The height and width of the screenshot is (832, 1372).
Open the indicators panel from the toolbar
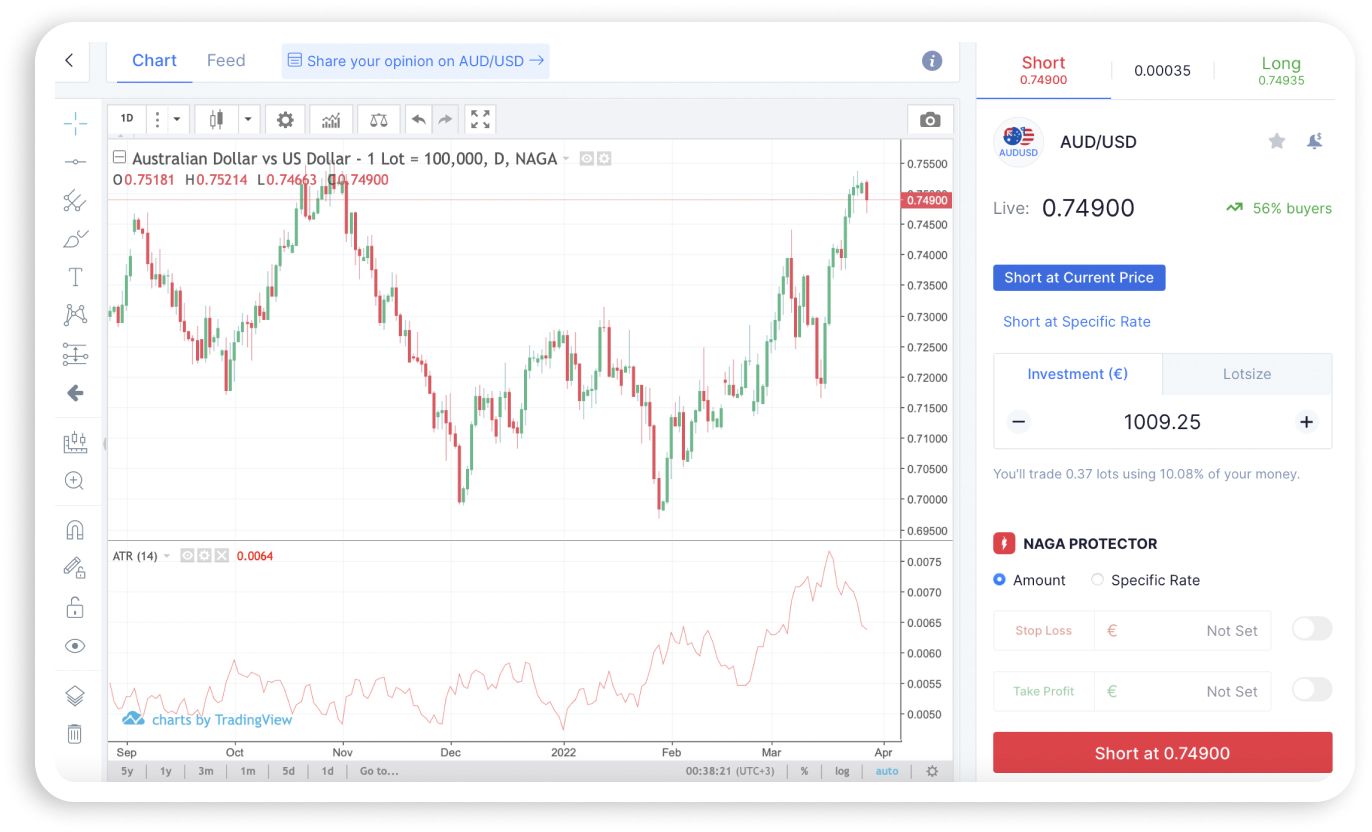(x=331, y=119)
